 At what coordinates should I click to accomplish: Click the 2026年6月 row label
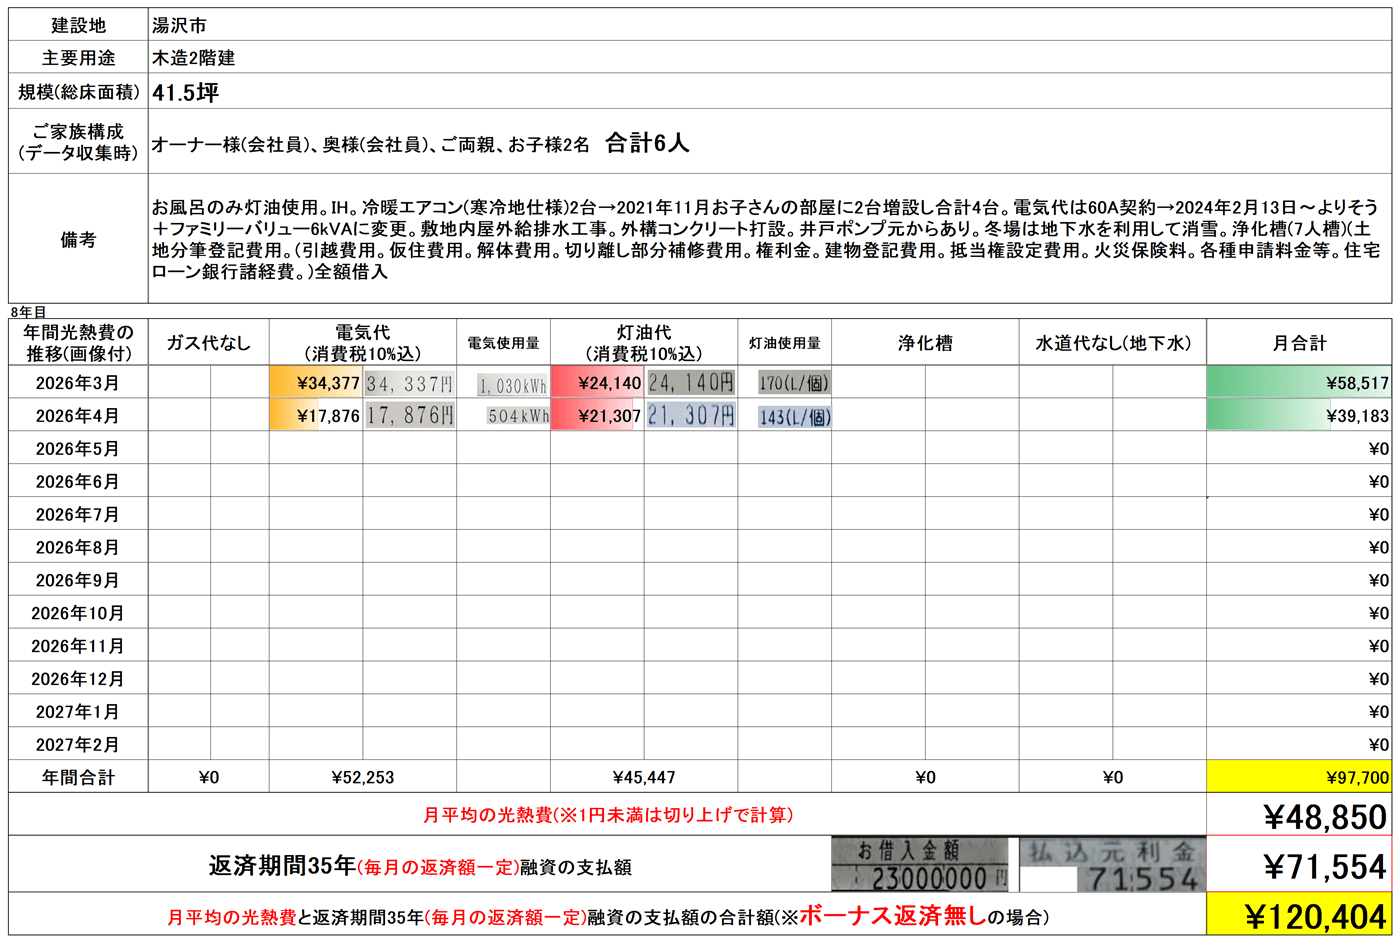(x=78, y=482)
